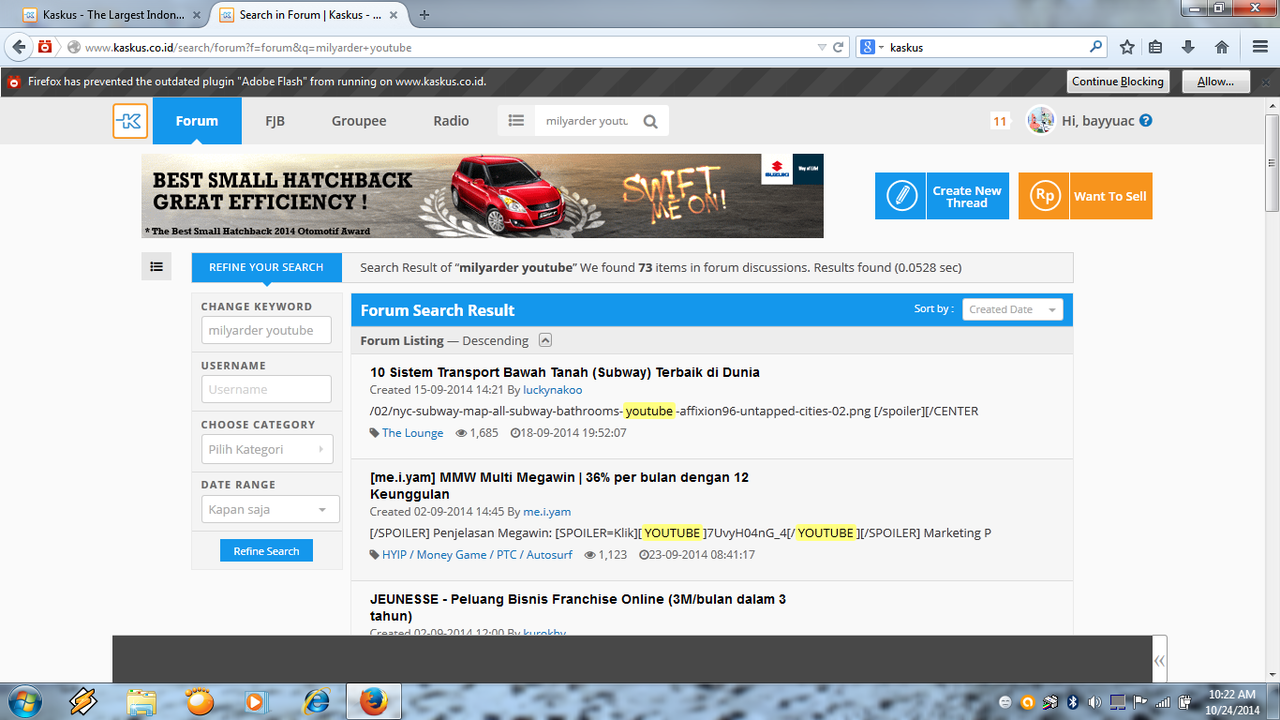Click the Kaskus header search box

pos(587,121)
